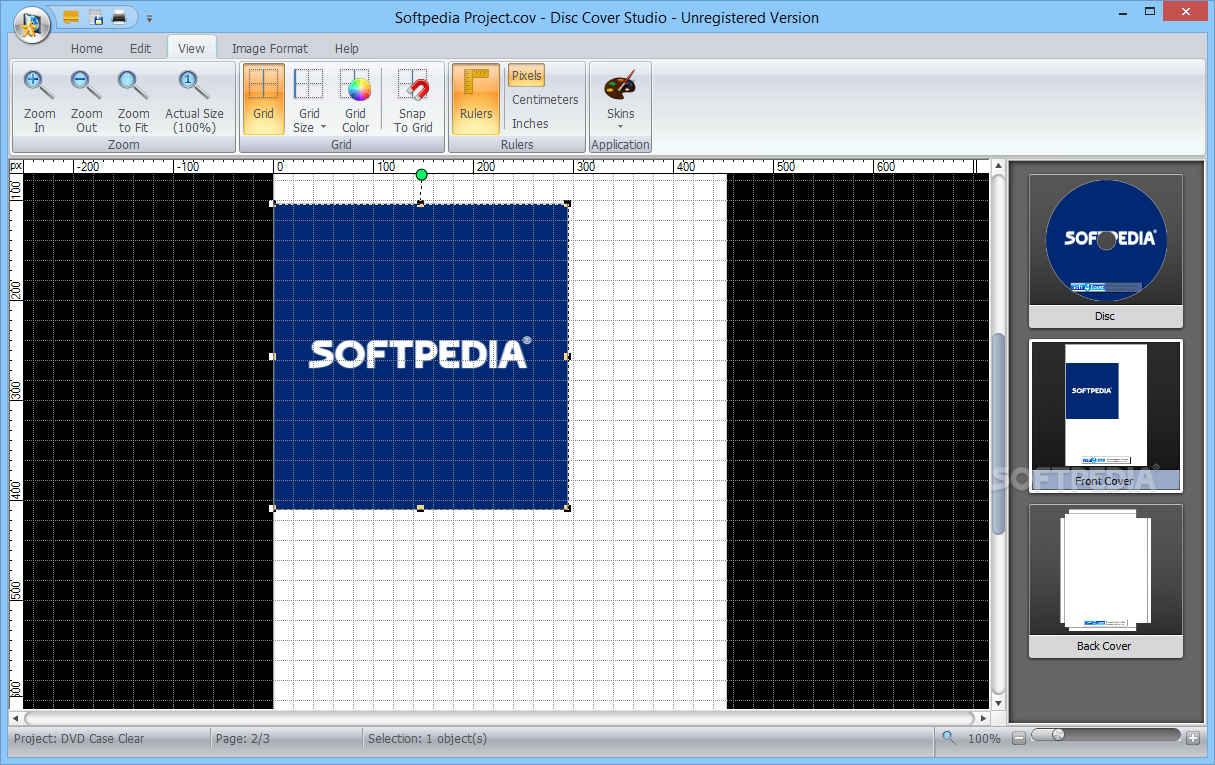Click the print quick-access icon
This screenshot has width=1215, height=765.
[x=120, y=17]
